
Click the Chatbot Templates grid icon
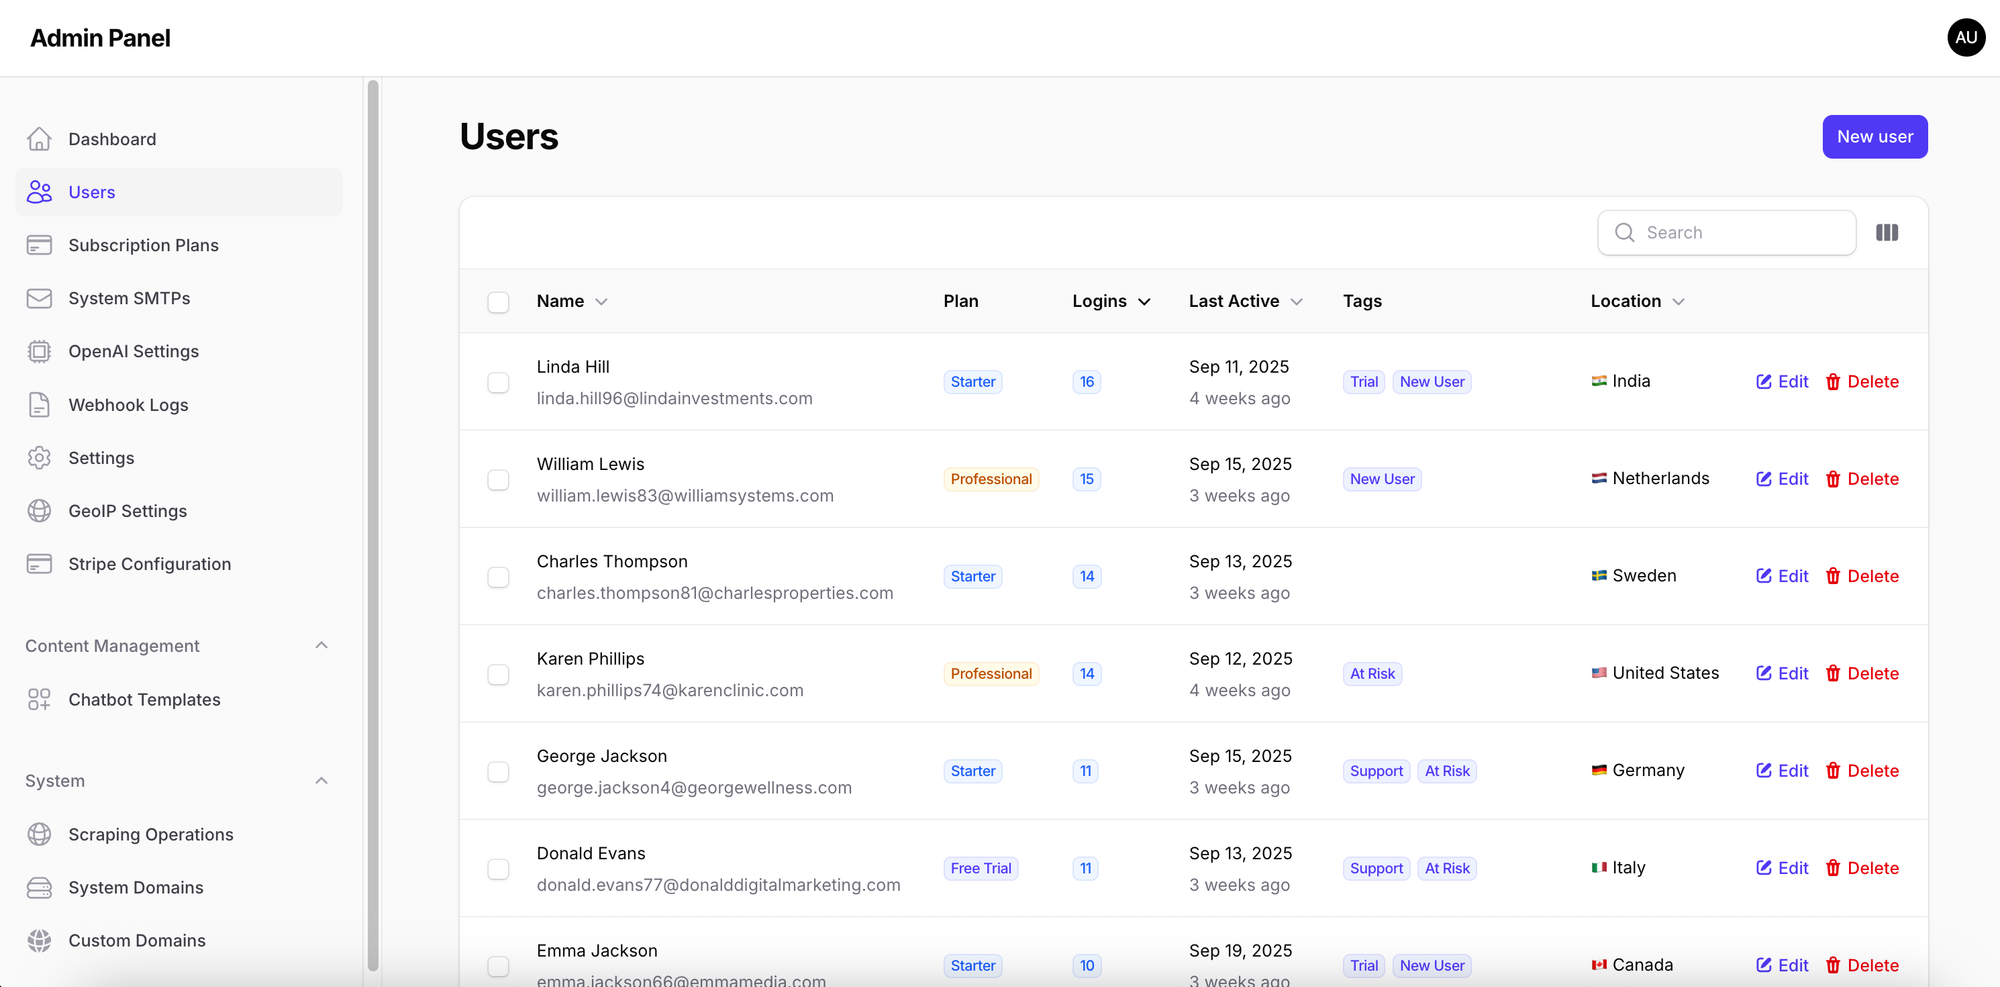point(39,700)
